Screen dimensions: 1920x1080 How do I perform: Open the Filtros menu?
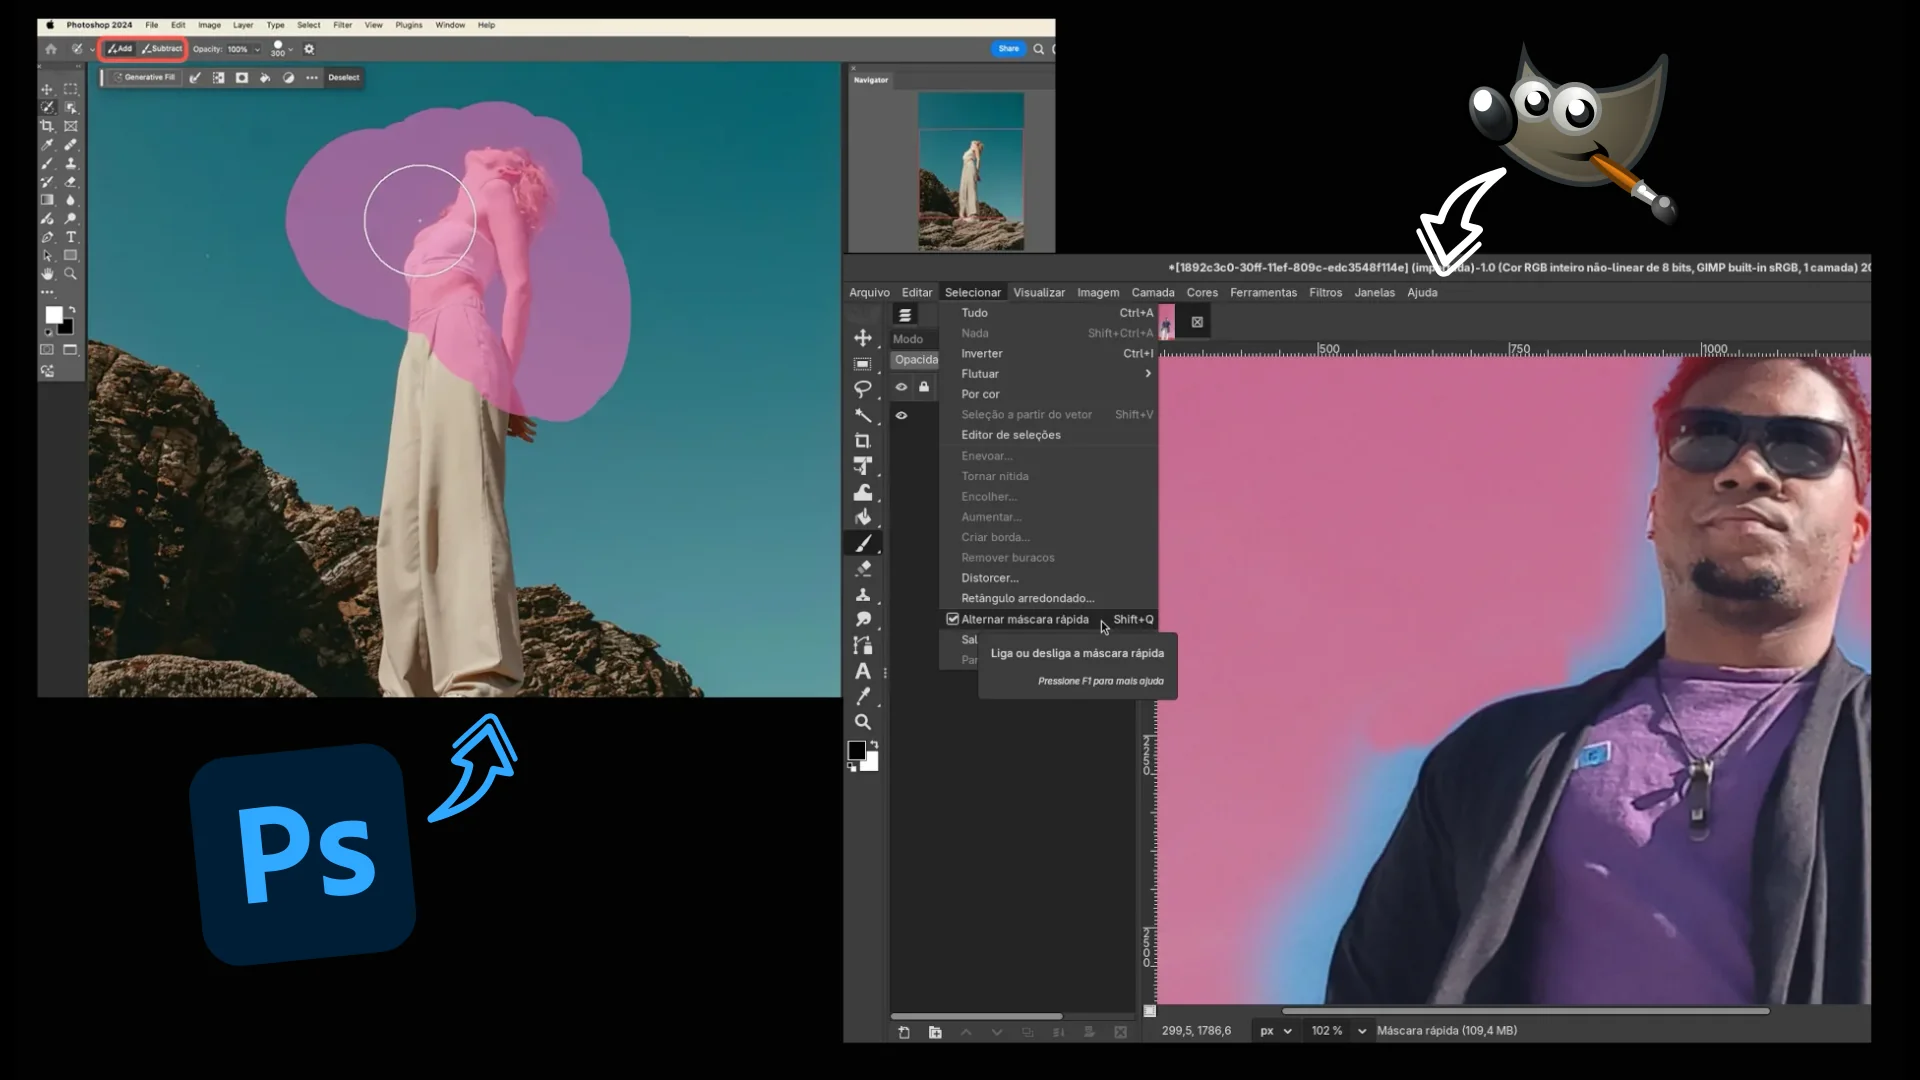coord(1325,293)
